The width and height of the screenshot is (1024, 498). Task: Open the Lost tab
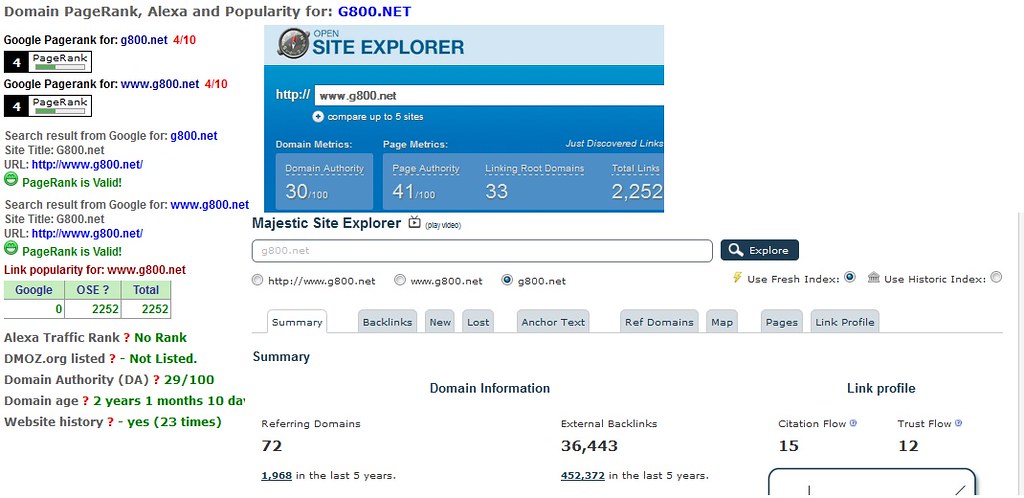pos(478,322)
